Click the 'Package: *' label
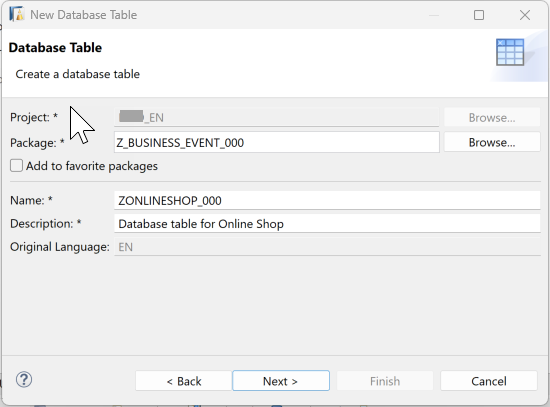Viewport: 550px width, 407px height. pos(37,143)
